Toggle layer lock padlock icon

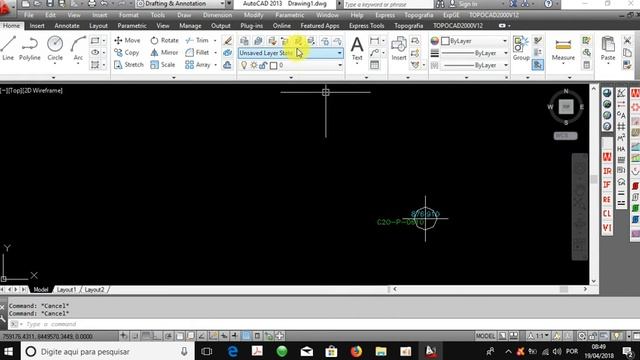(x=263, y=65)
